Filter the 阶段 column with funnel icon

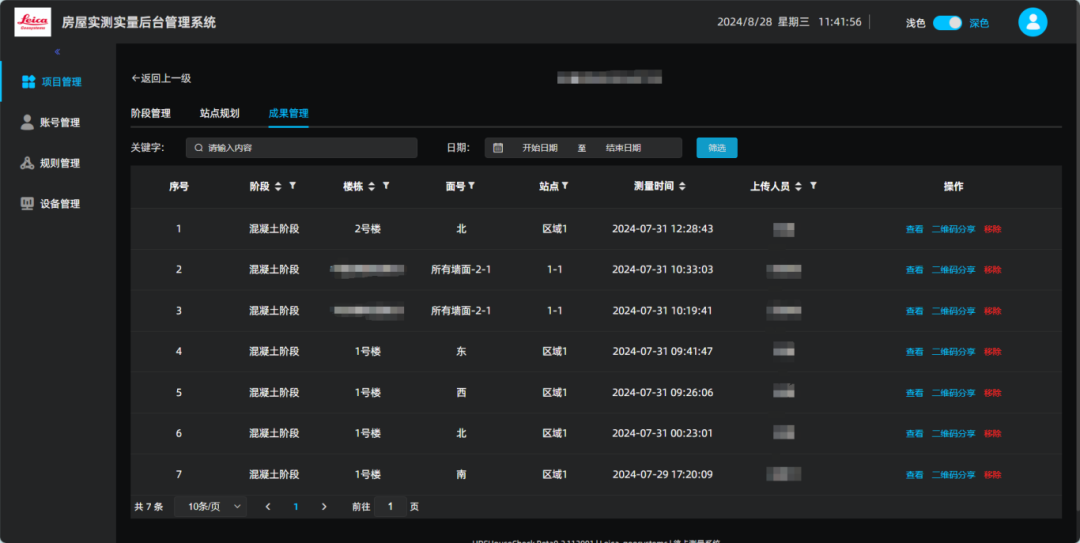[x=293, y=186]
